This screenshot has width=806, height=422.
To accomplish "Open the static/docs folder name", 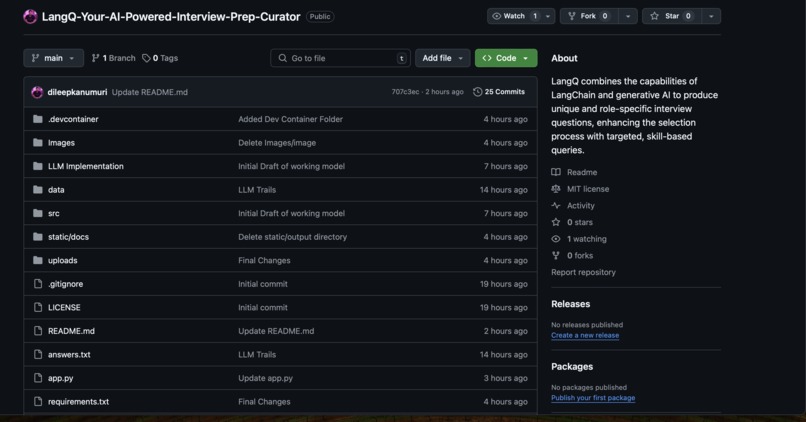I will [68, 236].
